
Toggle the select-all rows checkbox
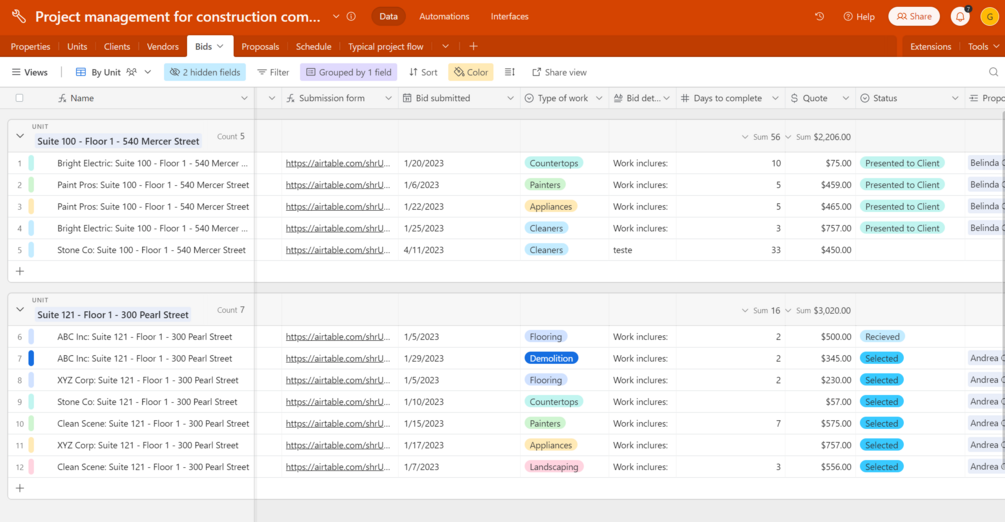tap(19, 98)
